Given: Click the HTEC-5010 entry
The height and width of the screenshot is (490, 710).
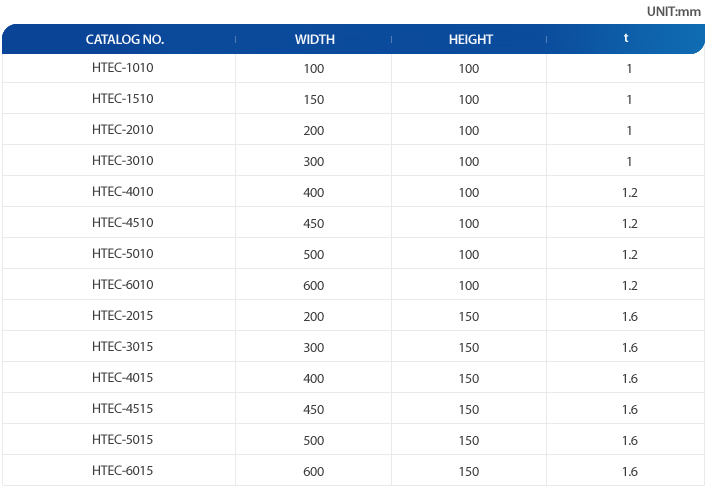Looking at the screenshot, I should point(123,254).
